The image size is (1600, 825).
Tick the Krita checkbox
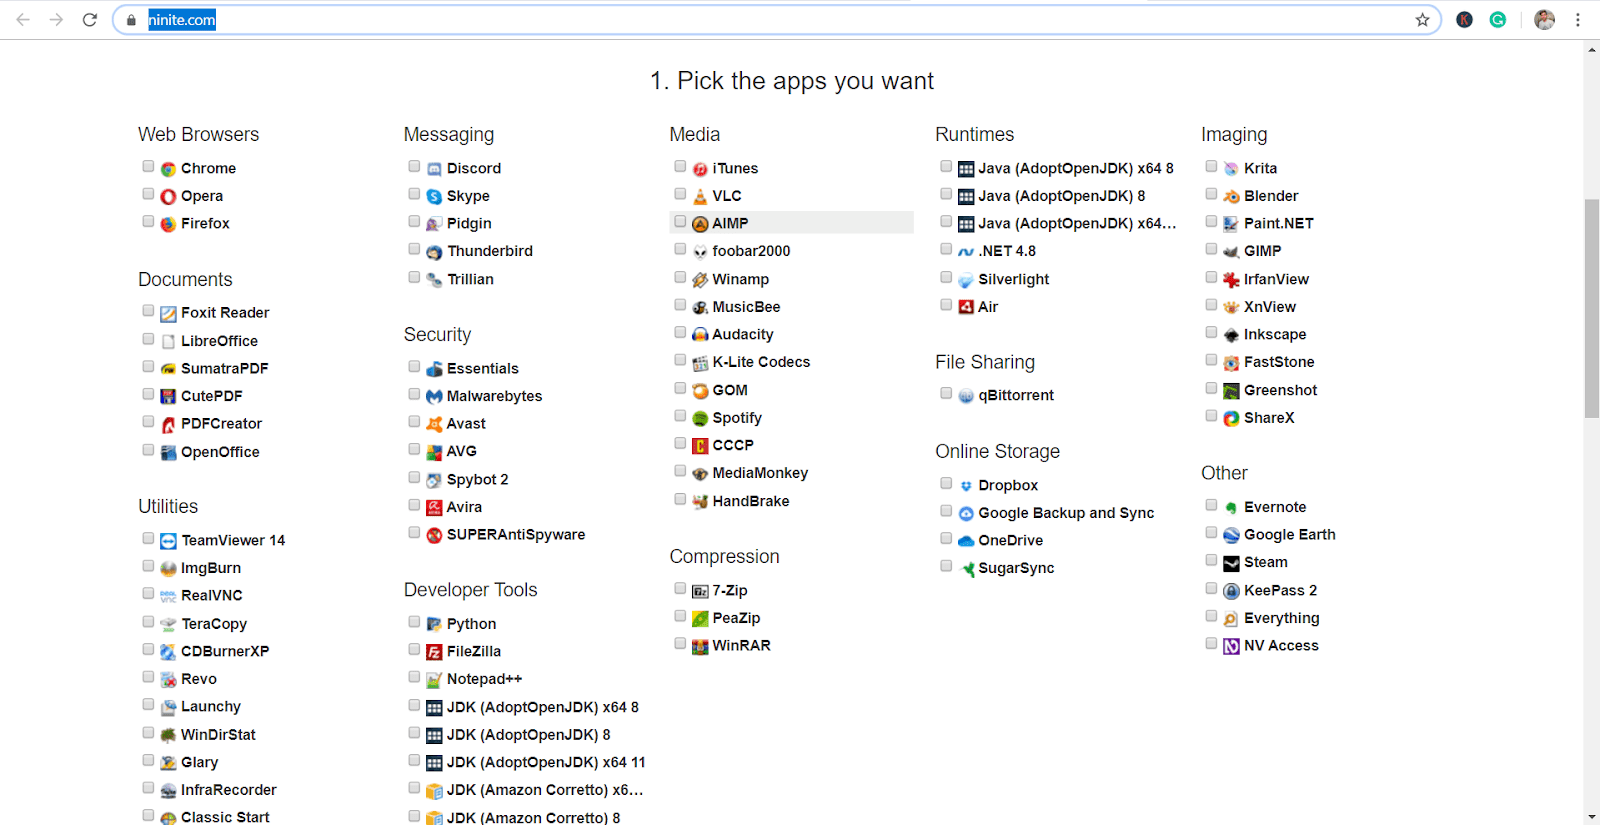[x=1211, y=167]
